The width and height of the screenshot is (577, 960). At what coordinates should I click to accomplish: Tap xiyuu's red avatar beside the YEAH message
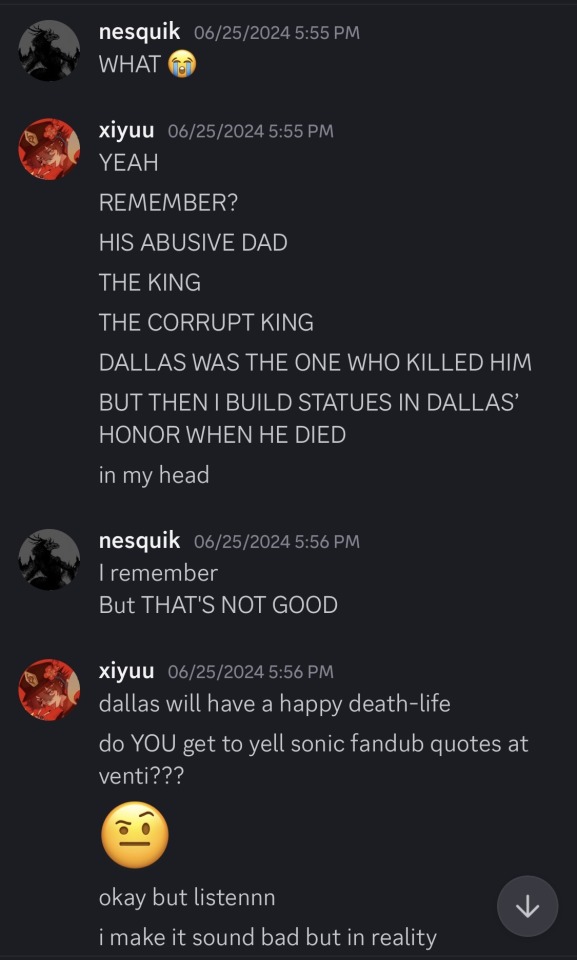point(49,149)
